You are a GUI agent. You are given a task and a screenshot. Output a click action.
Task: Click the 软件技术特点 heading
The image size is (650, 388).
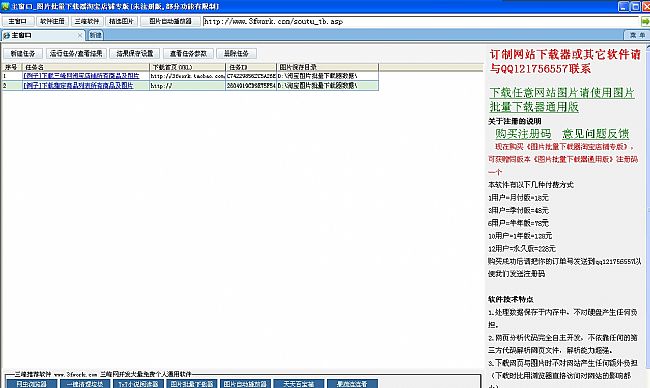(511, 299)
